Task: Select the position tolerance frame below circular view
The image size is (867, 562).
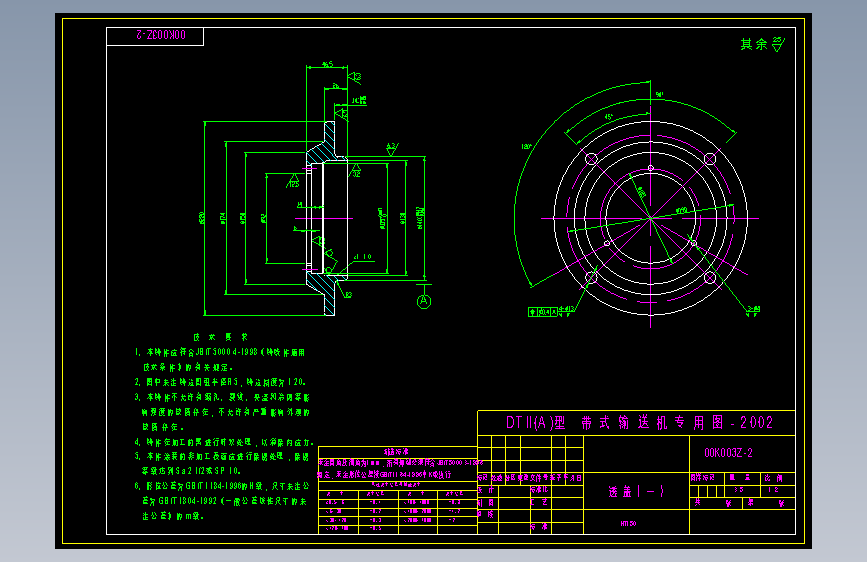Action: pyautogui.click(x=543, y=312)
